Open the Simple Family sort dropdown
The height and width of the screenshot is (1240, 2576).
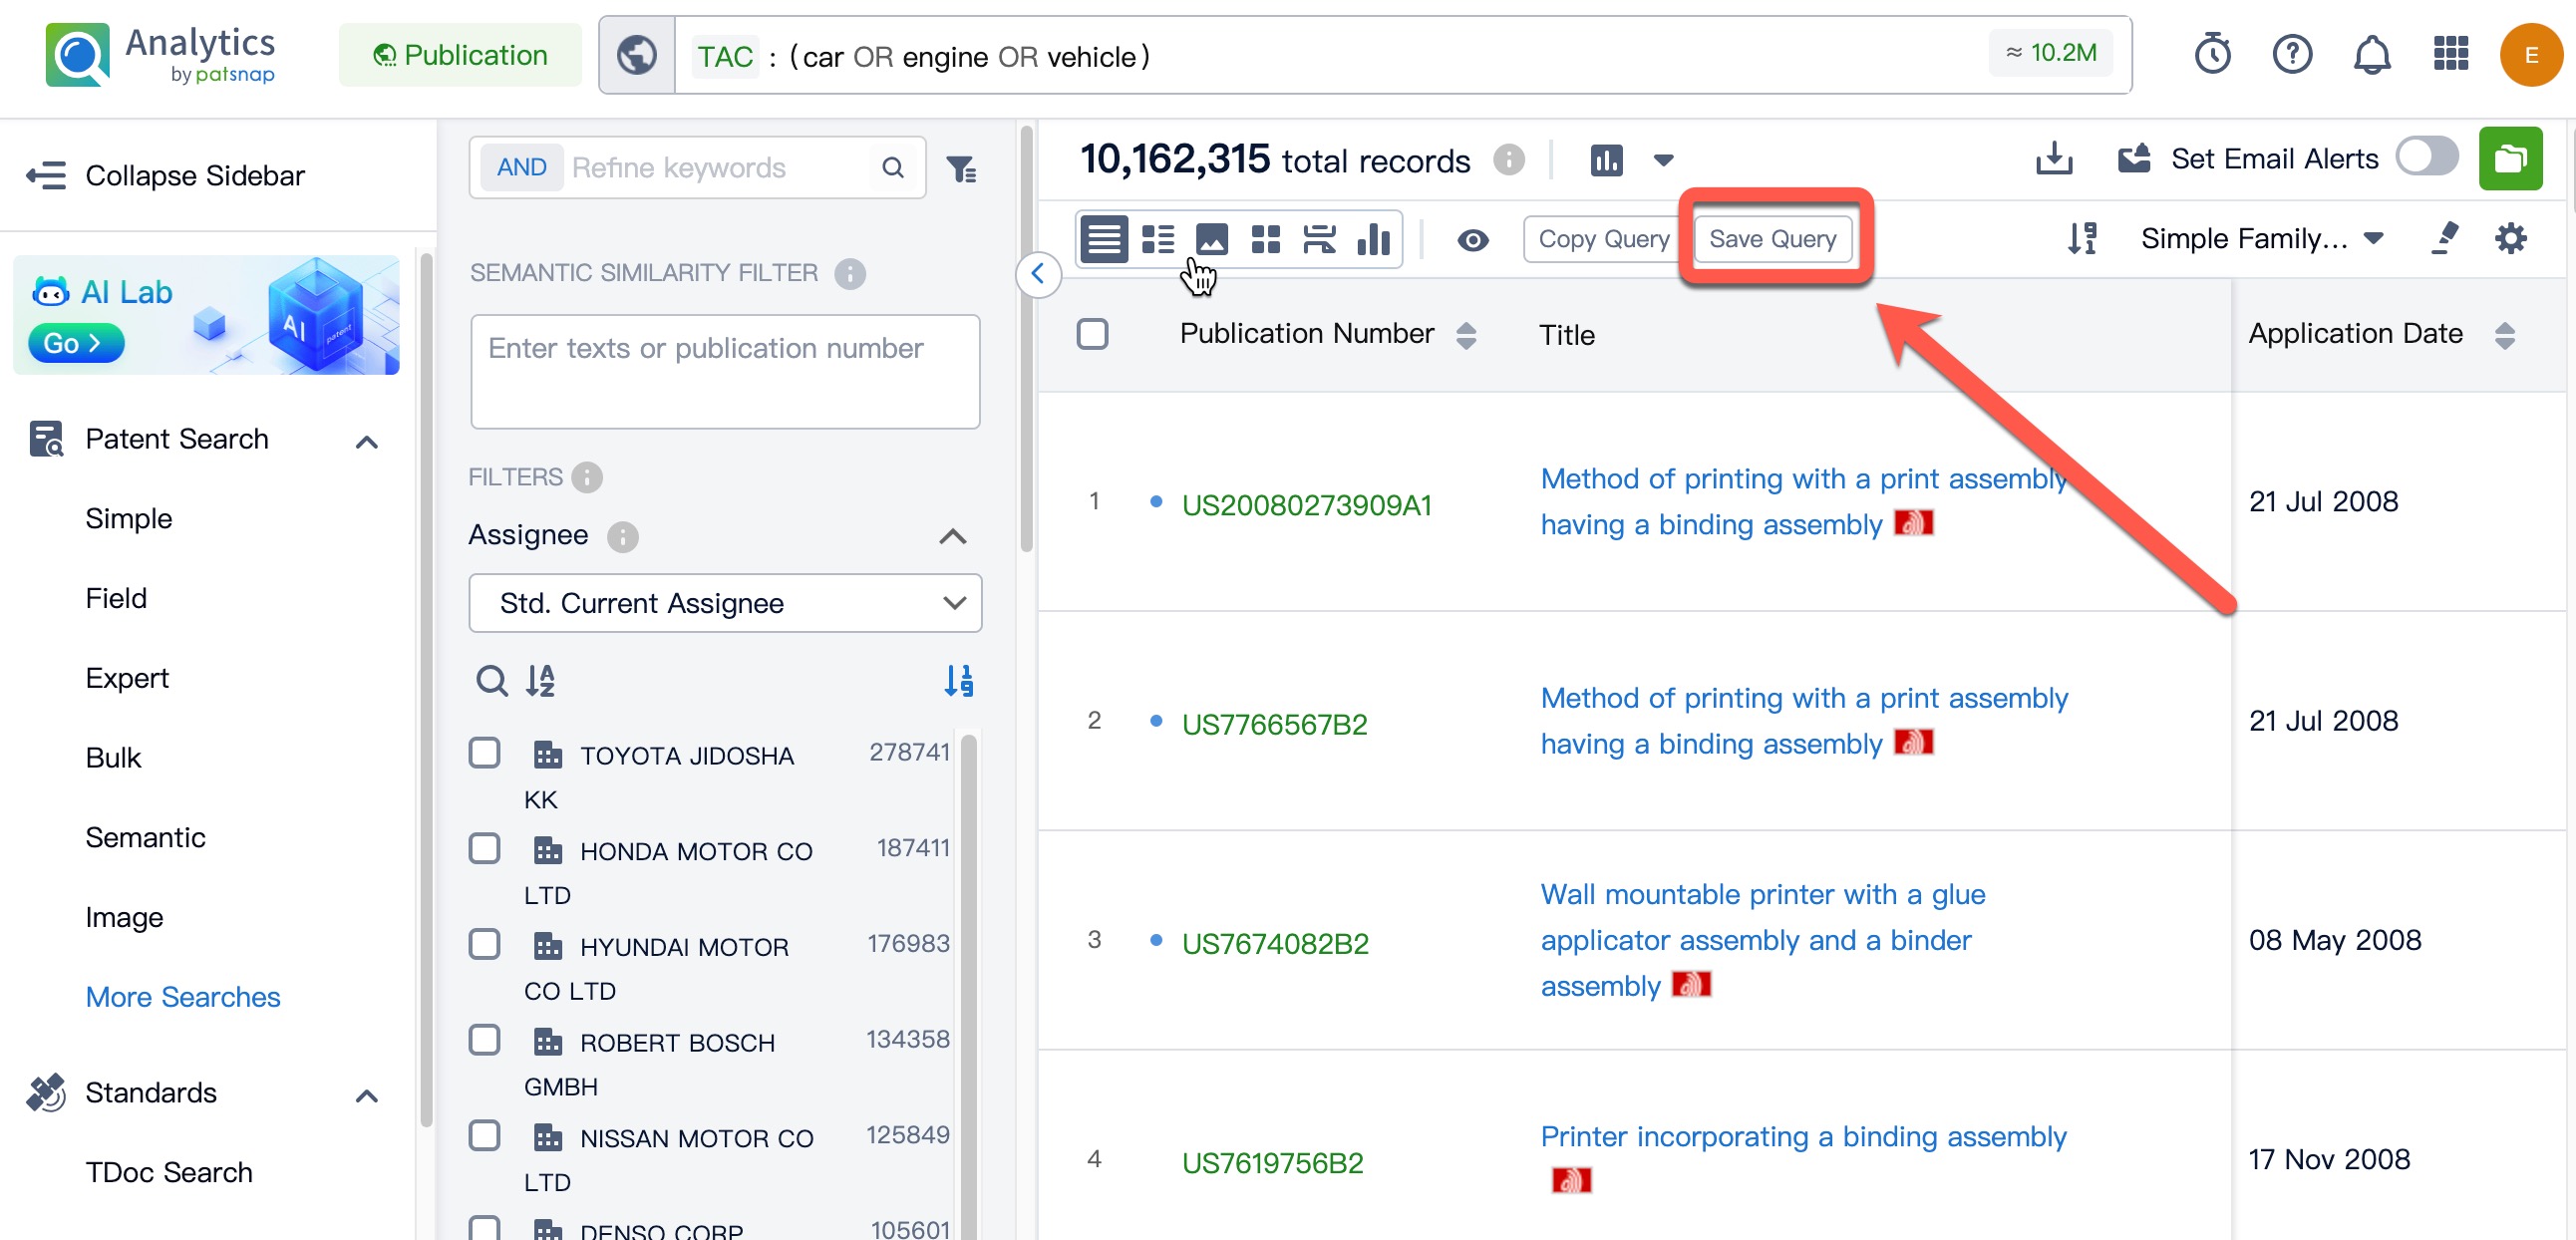click(x=2262, y=239)
